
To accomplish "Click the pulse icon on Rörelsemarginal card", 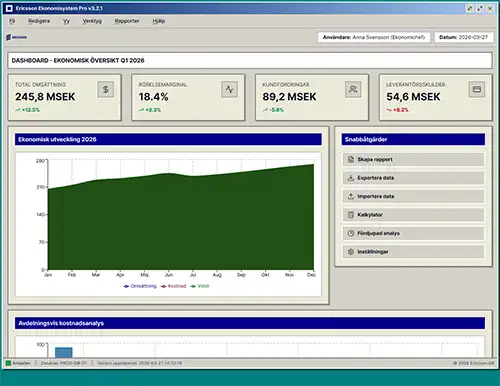I will (x=229, y=89).
